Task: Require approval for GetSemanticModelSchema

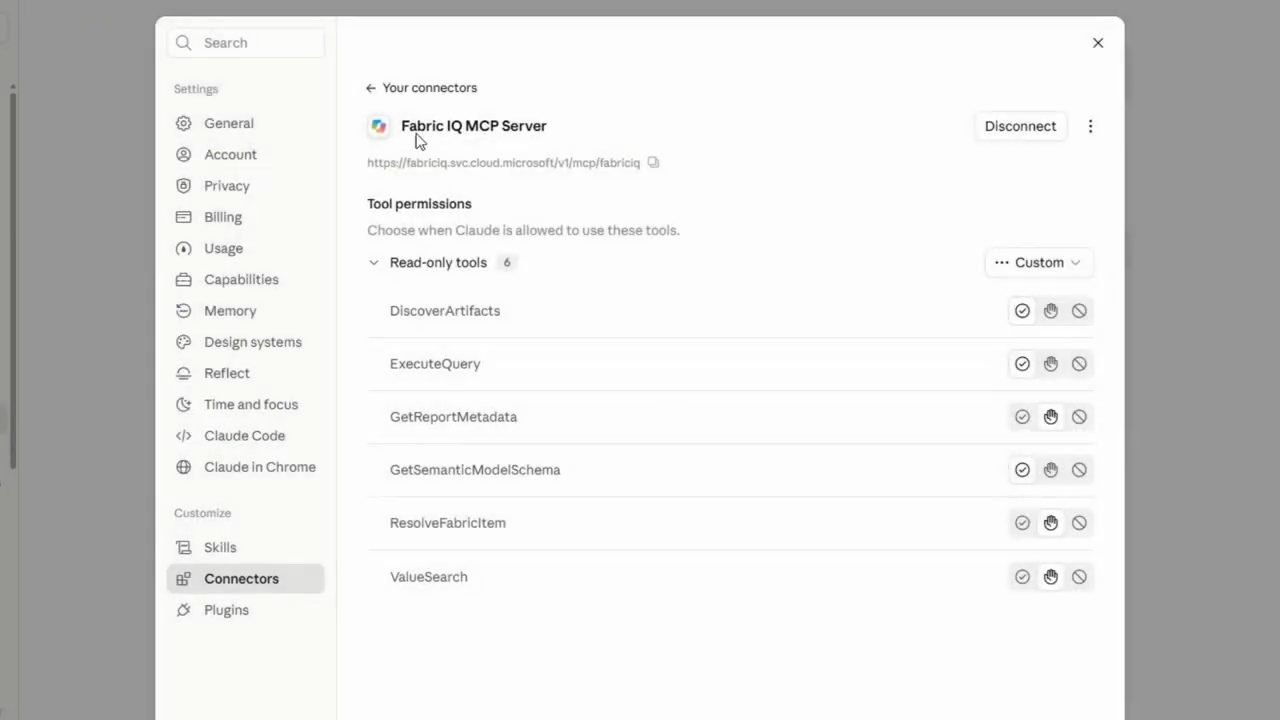Action: (x=1051, y=470)
